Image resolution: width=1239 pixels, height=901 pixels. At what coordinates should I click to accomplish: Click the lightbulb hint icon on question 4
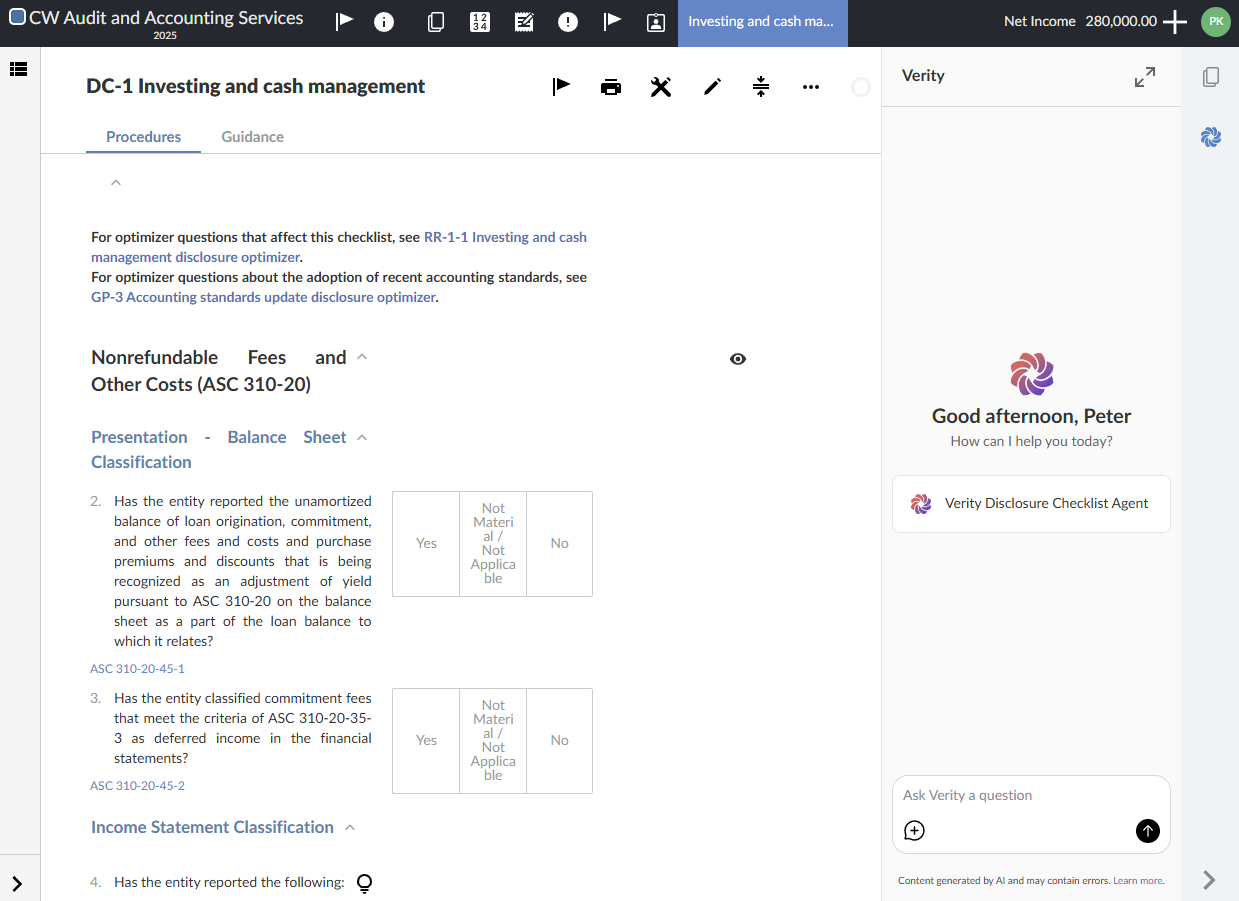coord(365,883)
